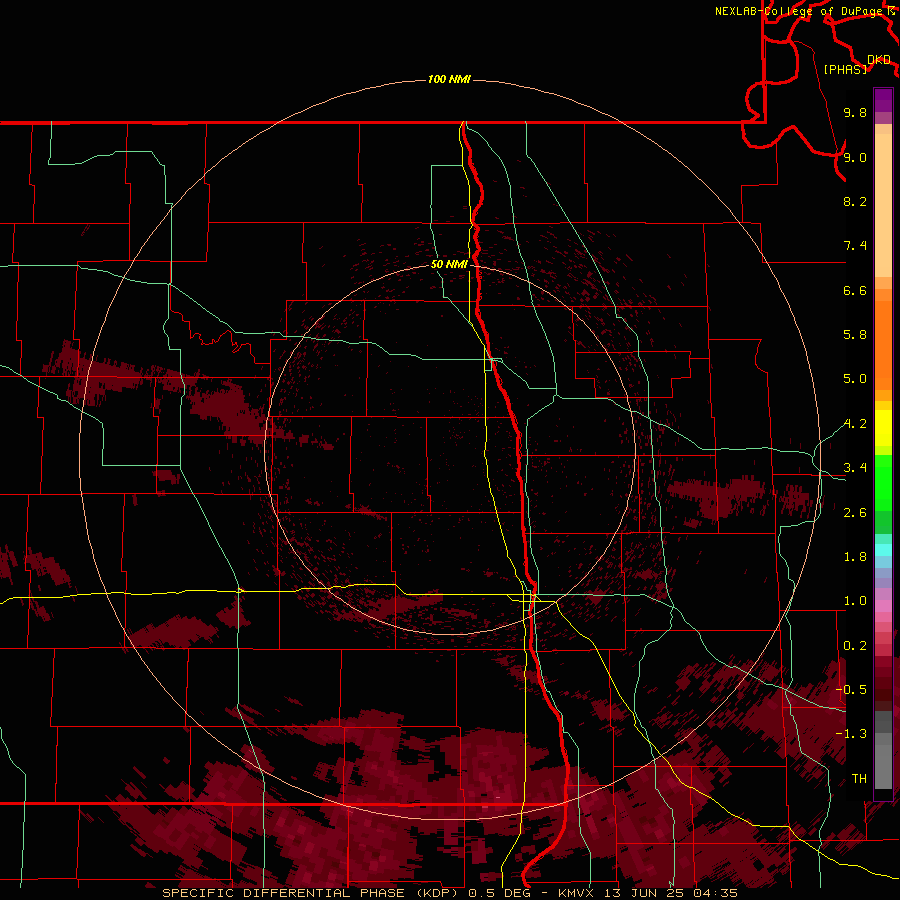Click the 5.0 scale value
Screen dimensions: 900x900
point(855,379)
